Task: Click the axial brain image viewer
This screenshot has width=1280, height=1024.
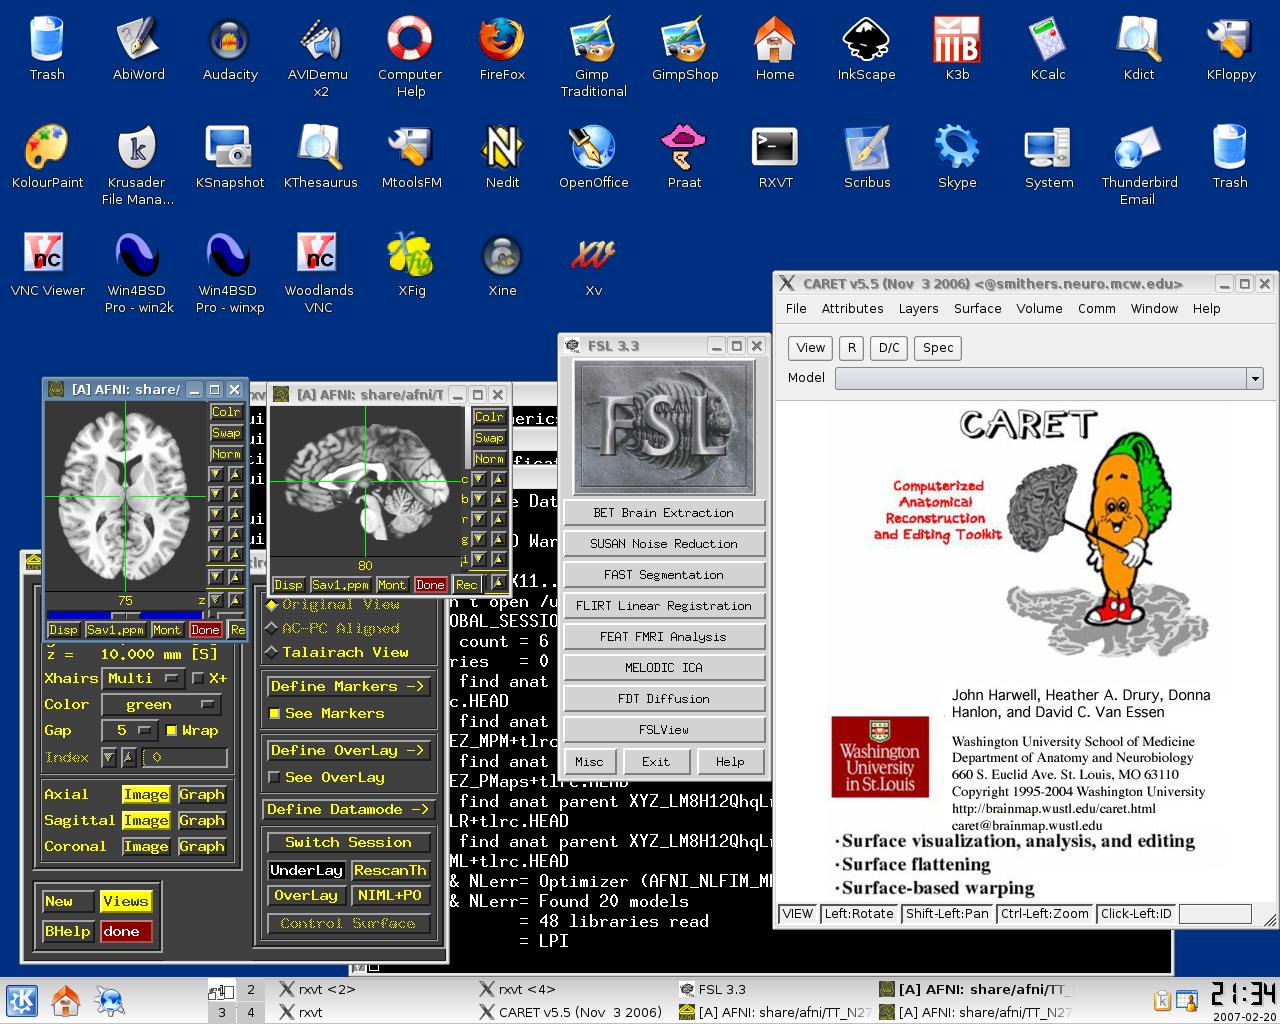Action: click(x=124, y=497)
